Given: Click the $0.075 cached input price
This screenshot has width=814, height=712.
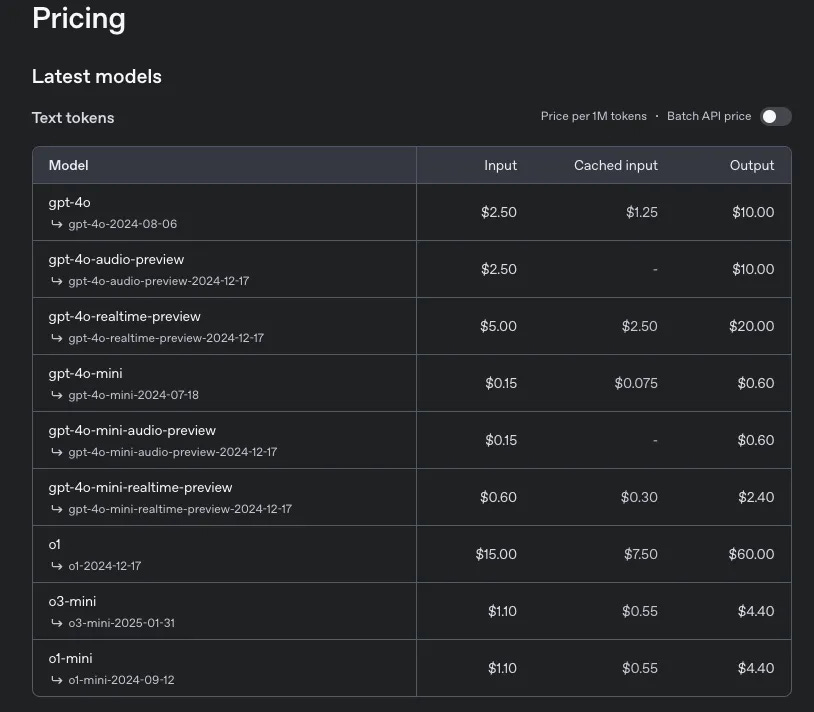Looking at the screenshot, I should pos(636,384).
